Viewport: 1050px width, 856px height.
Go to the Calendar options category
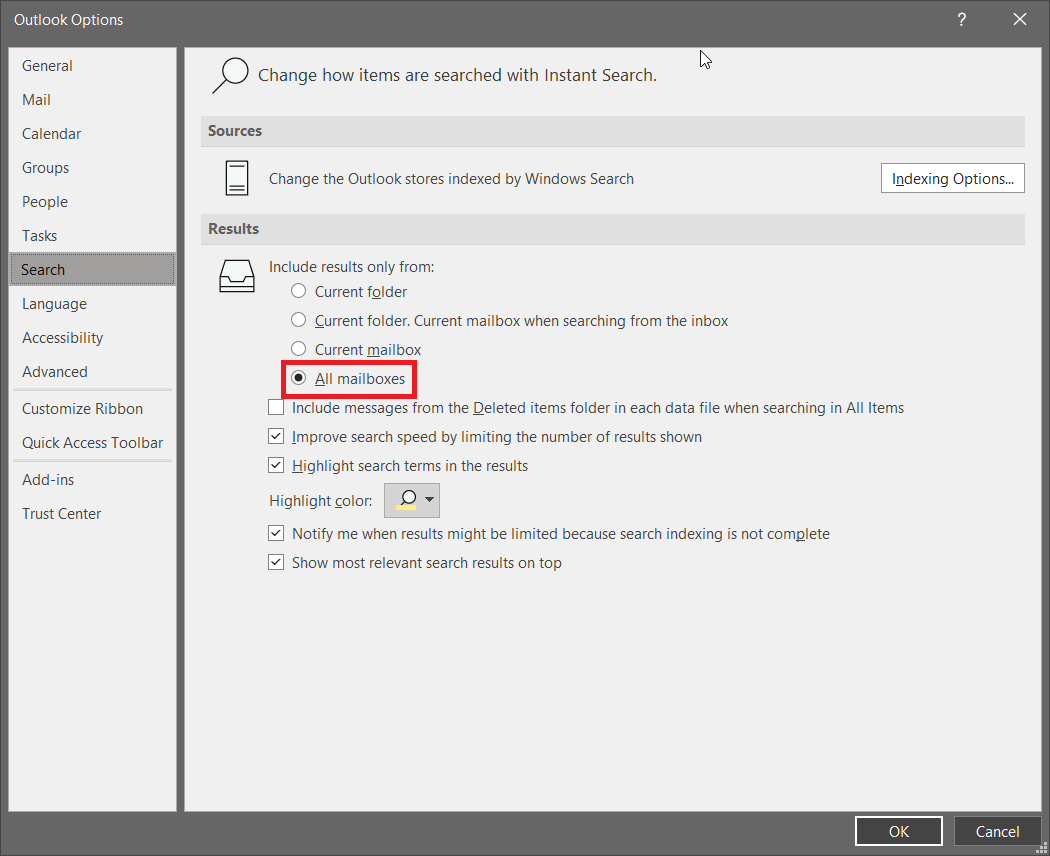tap(92, 134)
